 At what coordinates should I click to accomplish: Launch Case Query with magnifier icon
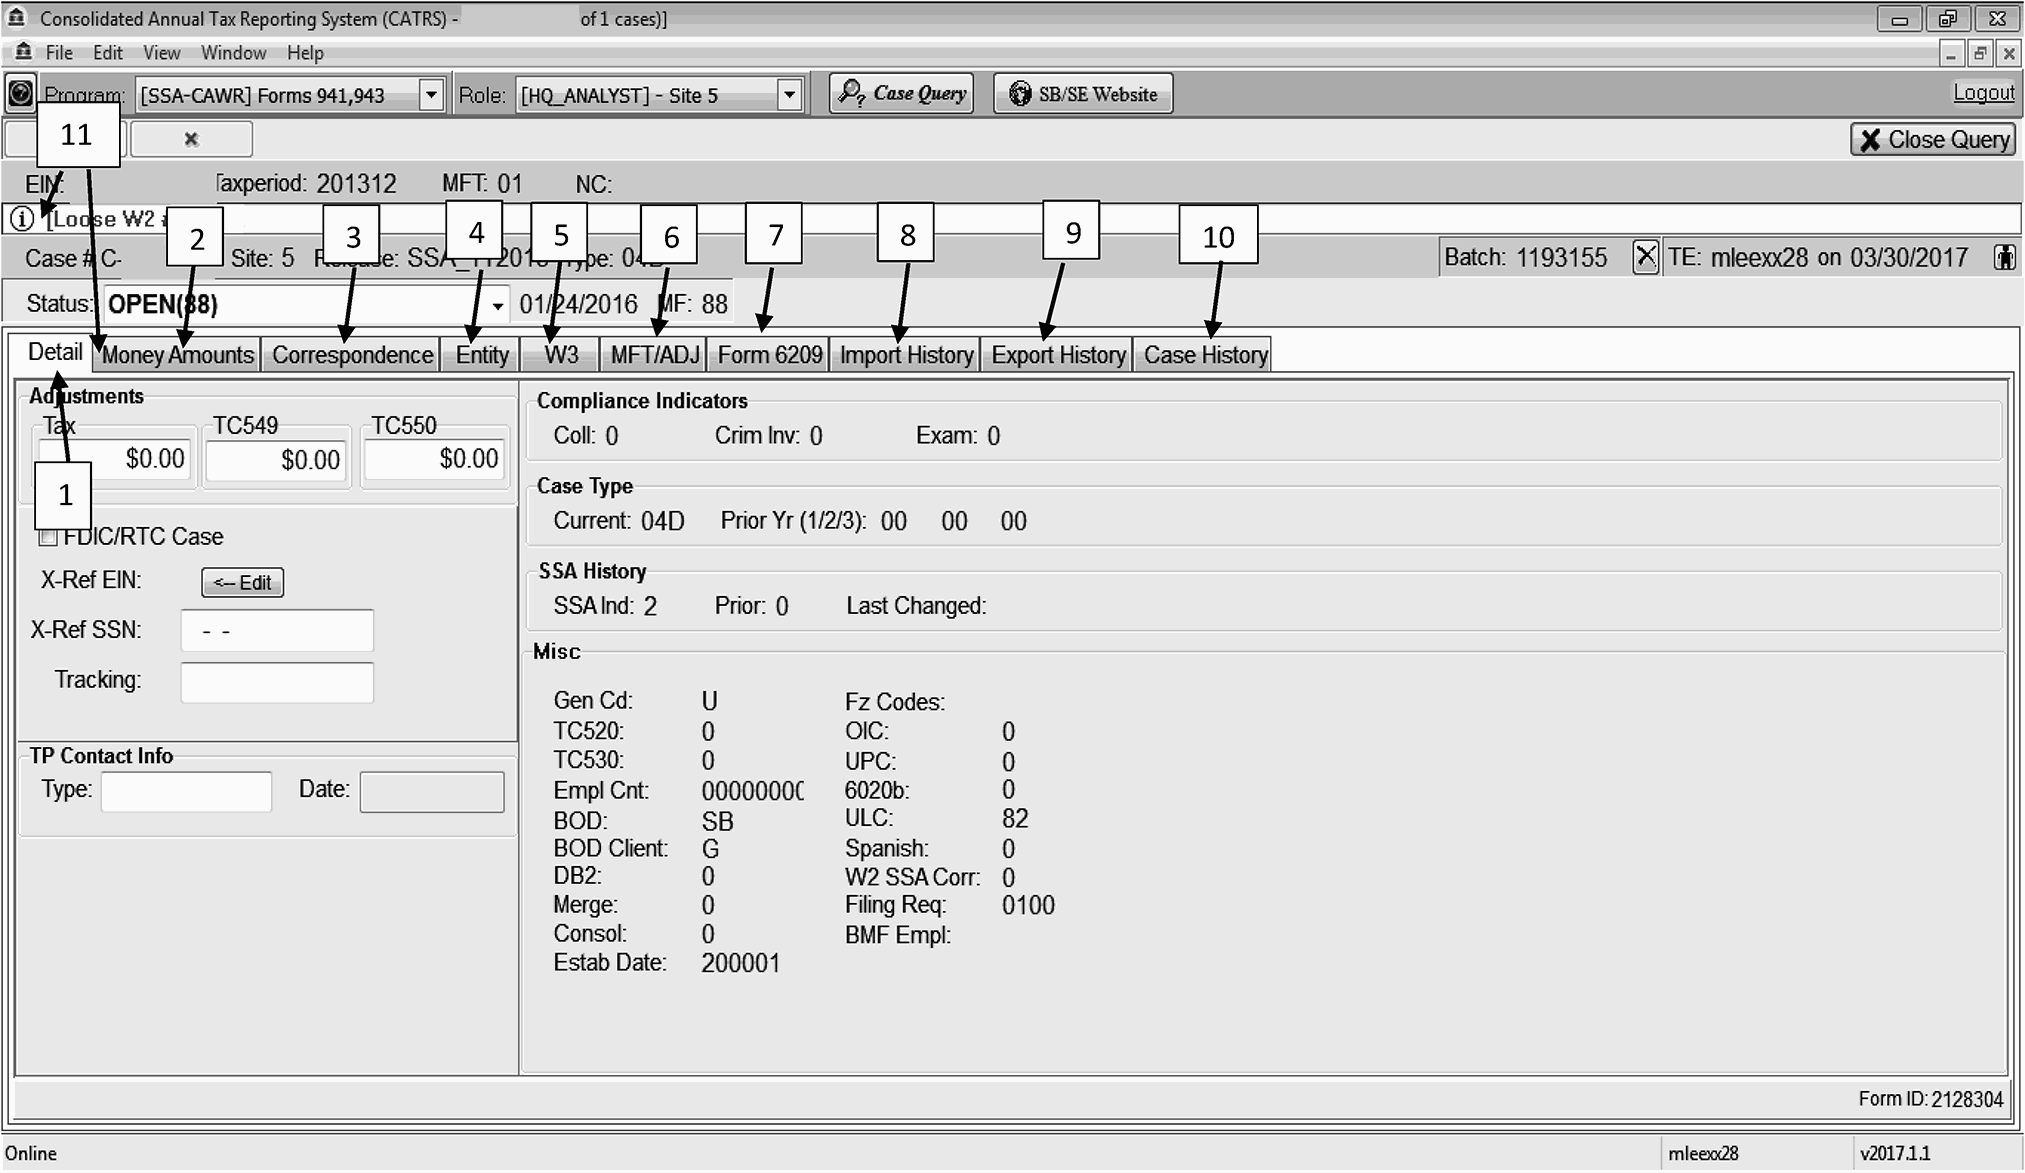click(901, 94)
